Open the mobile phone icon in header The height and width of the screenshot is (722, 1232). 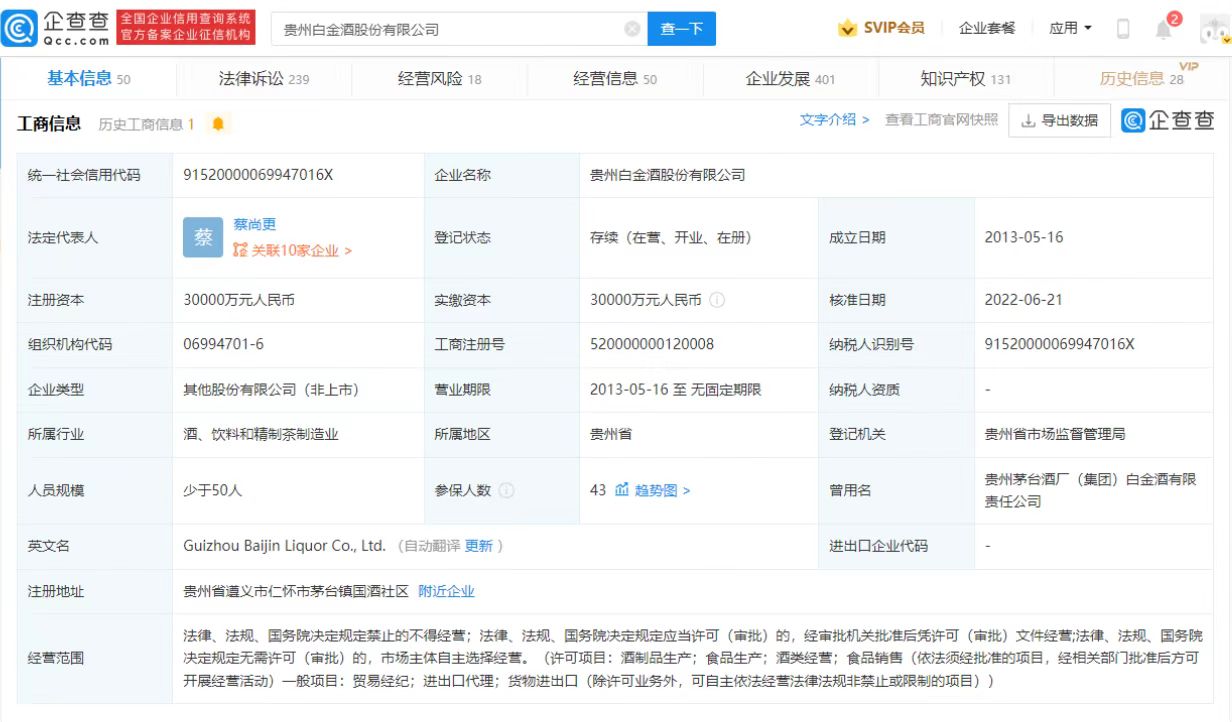(x=1123, y=29)
